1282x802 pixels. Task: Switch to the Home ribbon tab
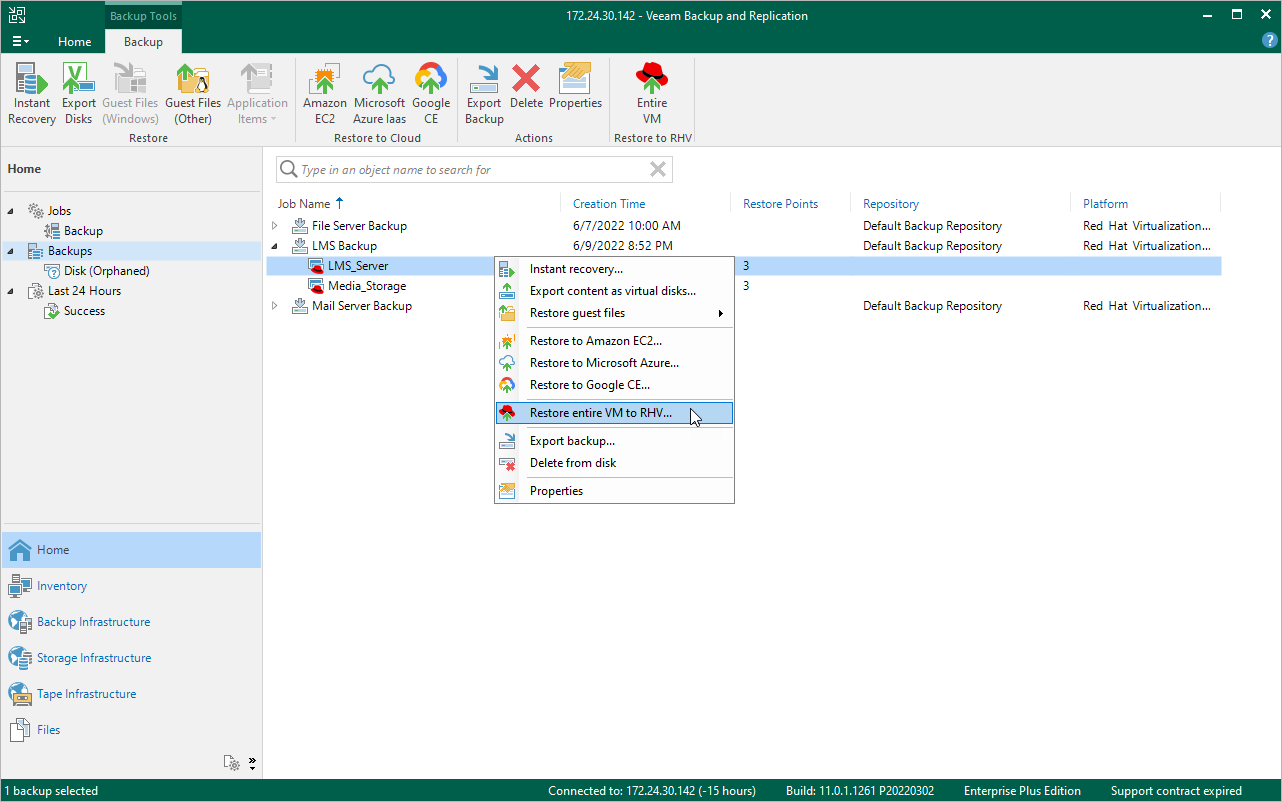[x=75, y=42]
